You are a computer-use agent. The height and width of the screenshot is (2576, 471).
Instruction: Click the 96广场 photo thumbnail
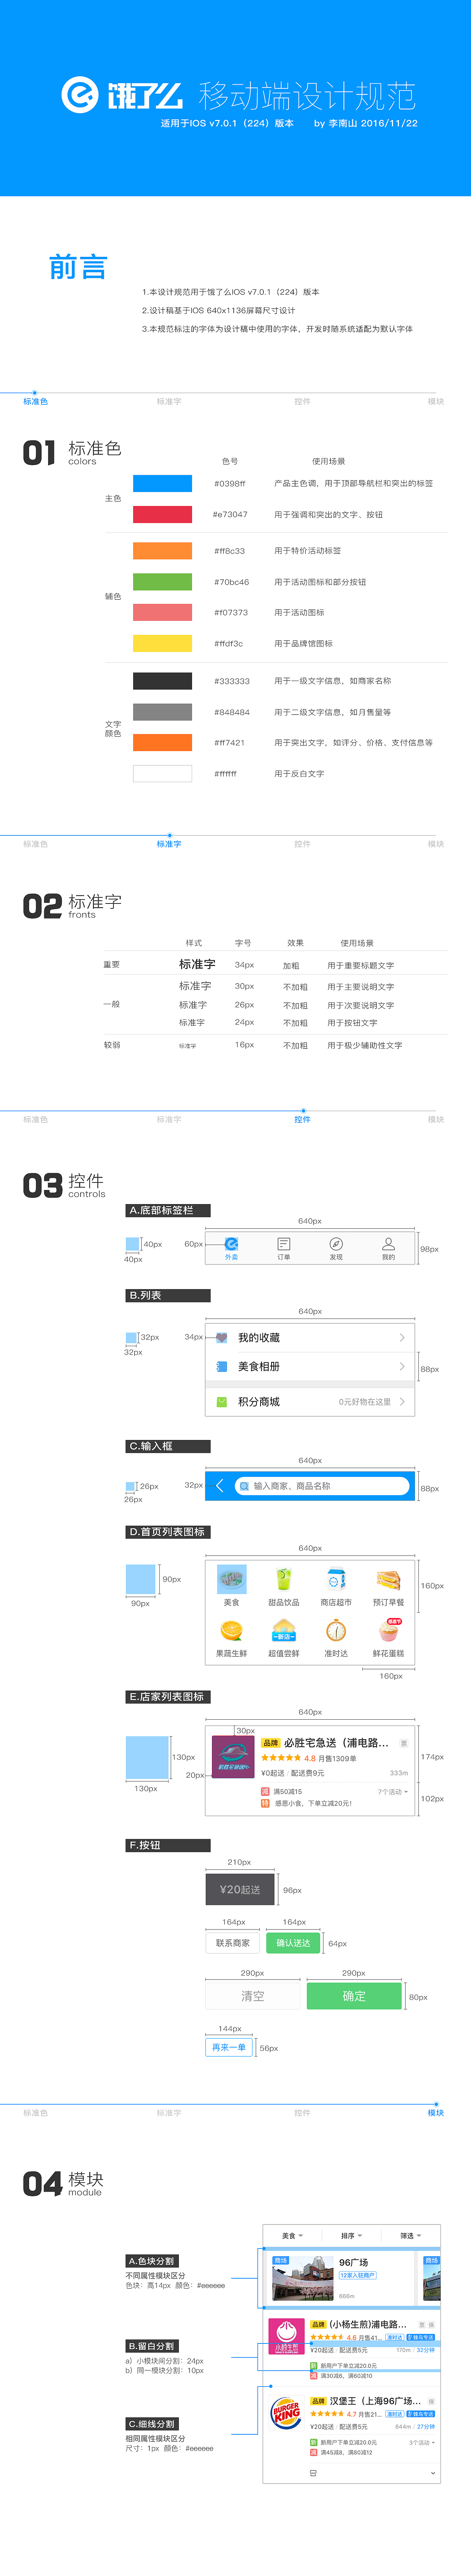(303, 2277)
